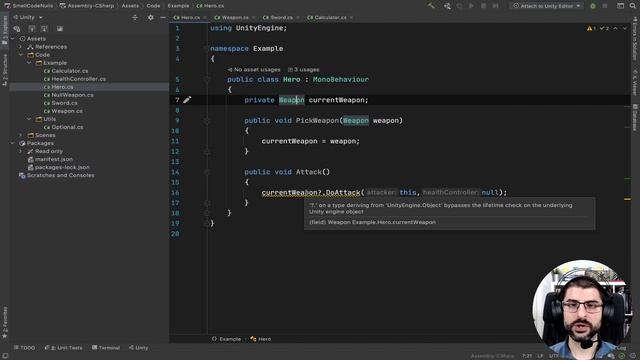Image resolution: width=640 pixels, height=360 pixels.
Task: Close the Weapon.cs editor tab
Action: (254, 18)
